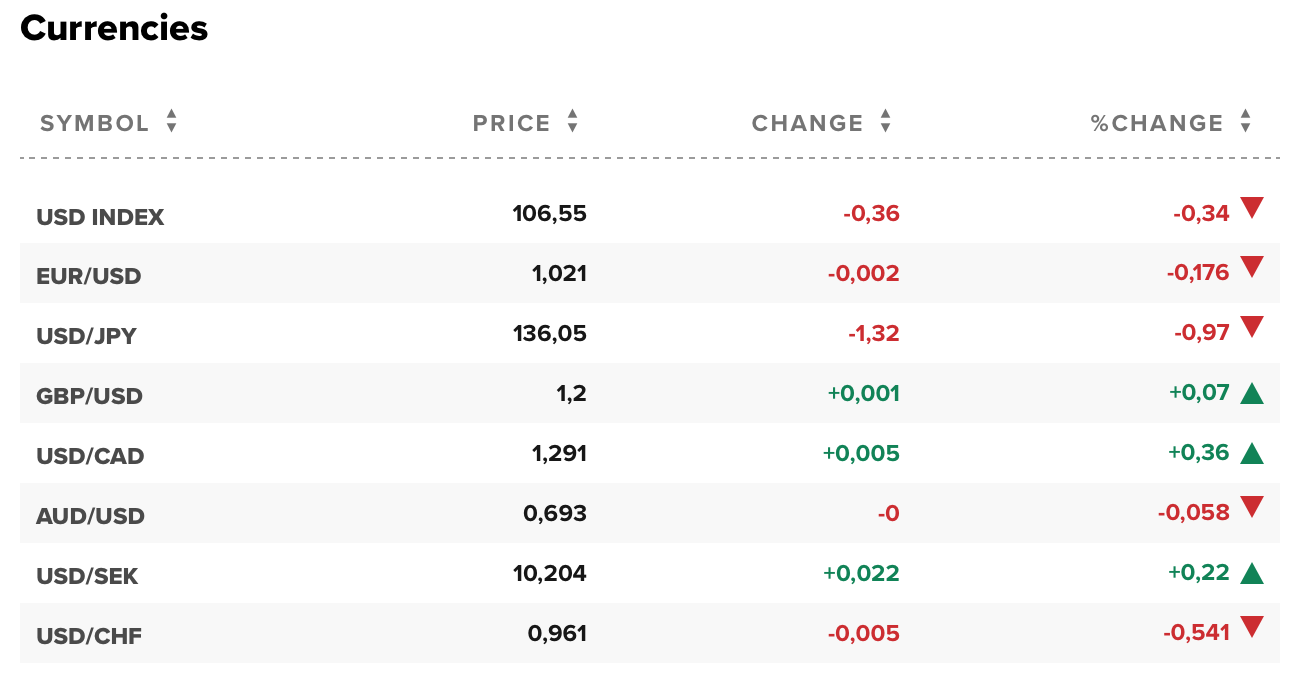Click green up triangle on USD/SEK row
This screenshot has height=694, width=1310.
point(1251,573)
